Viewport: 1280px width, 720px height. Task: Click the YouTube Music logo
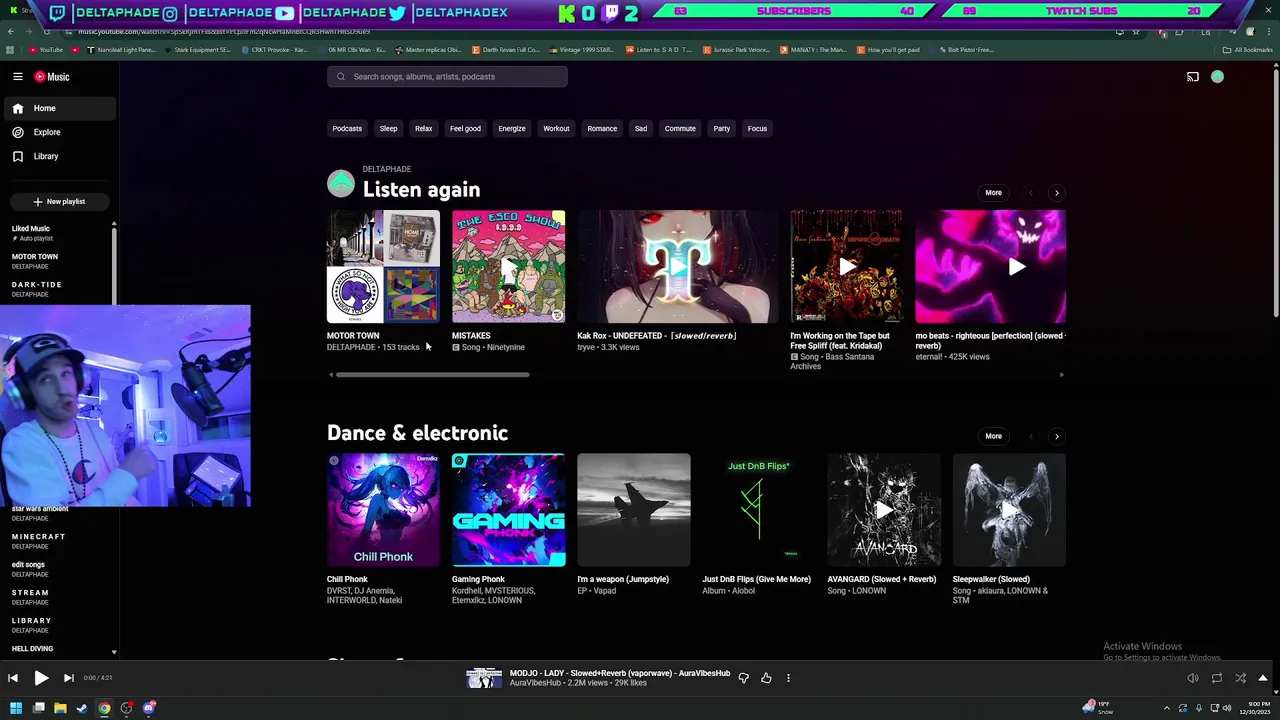[52, 77]
